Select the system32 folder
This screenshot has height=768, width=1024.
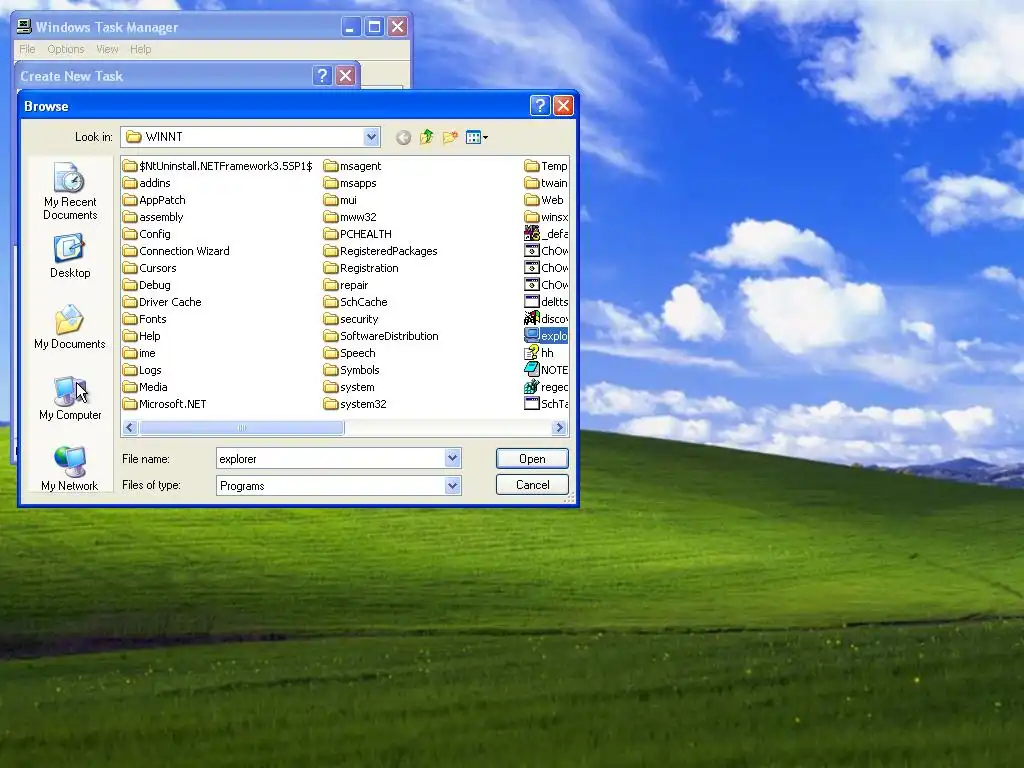coord(355,404)
